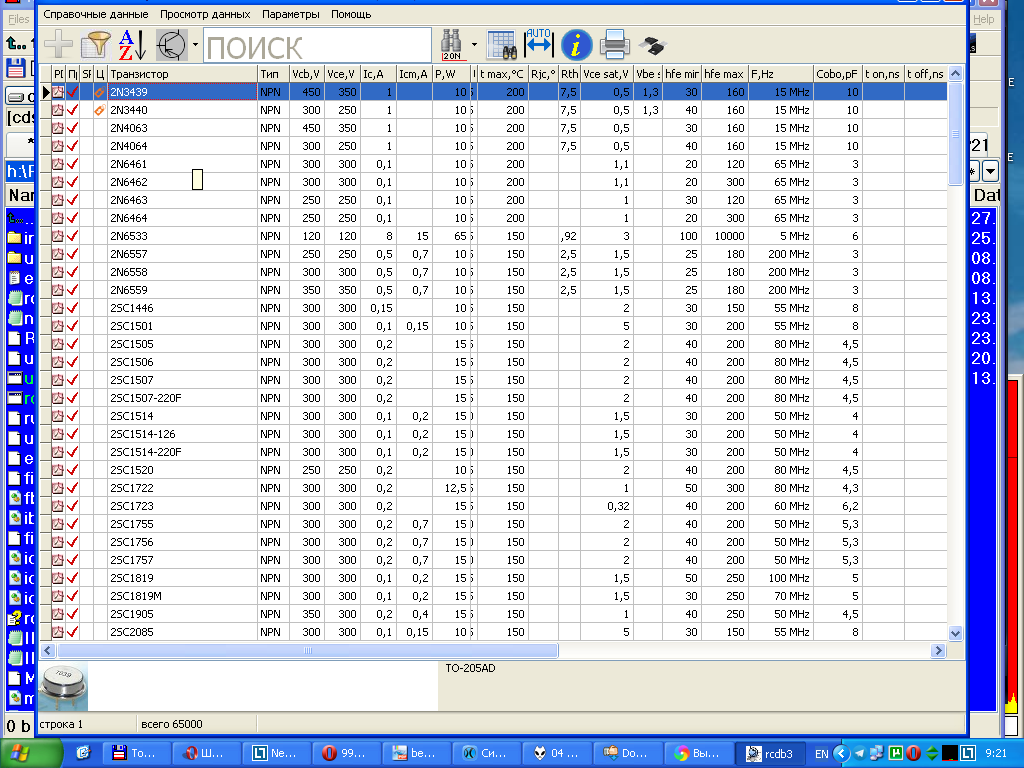Sort by the F,Hz column header
The width and height of the screenshot is (1024, 768).
[780, 74]
